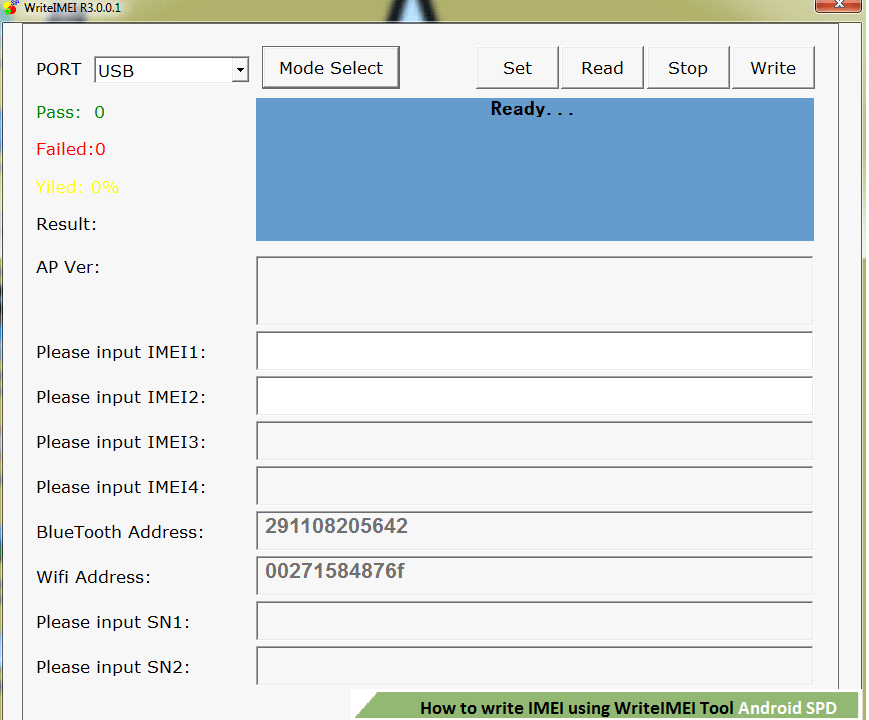Click the 'Wifi Address:' label
Image resolution: width=869 pixels, height=720 pixels.
94,577
